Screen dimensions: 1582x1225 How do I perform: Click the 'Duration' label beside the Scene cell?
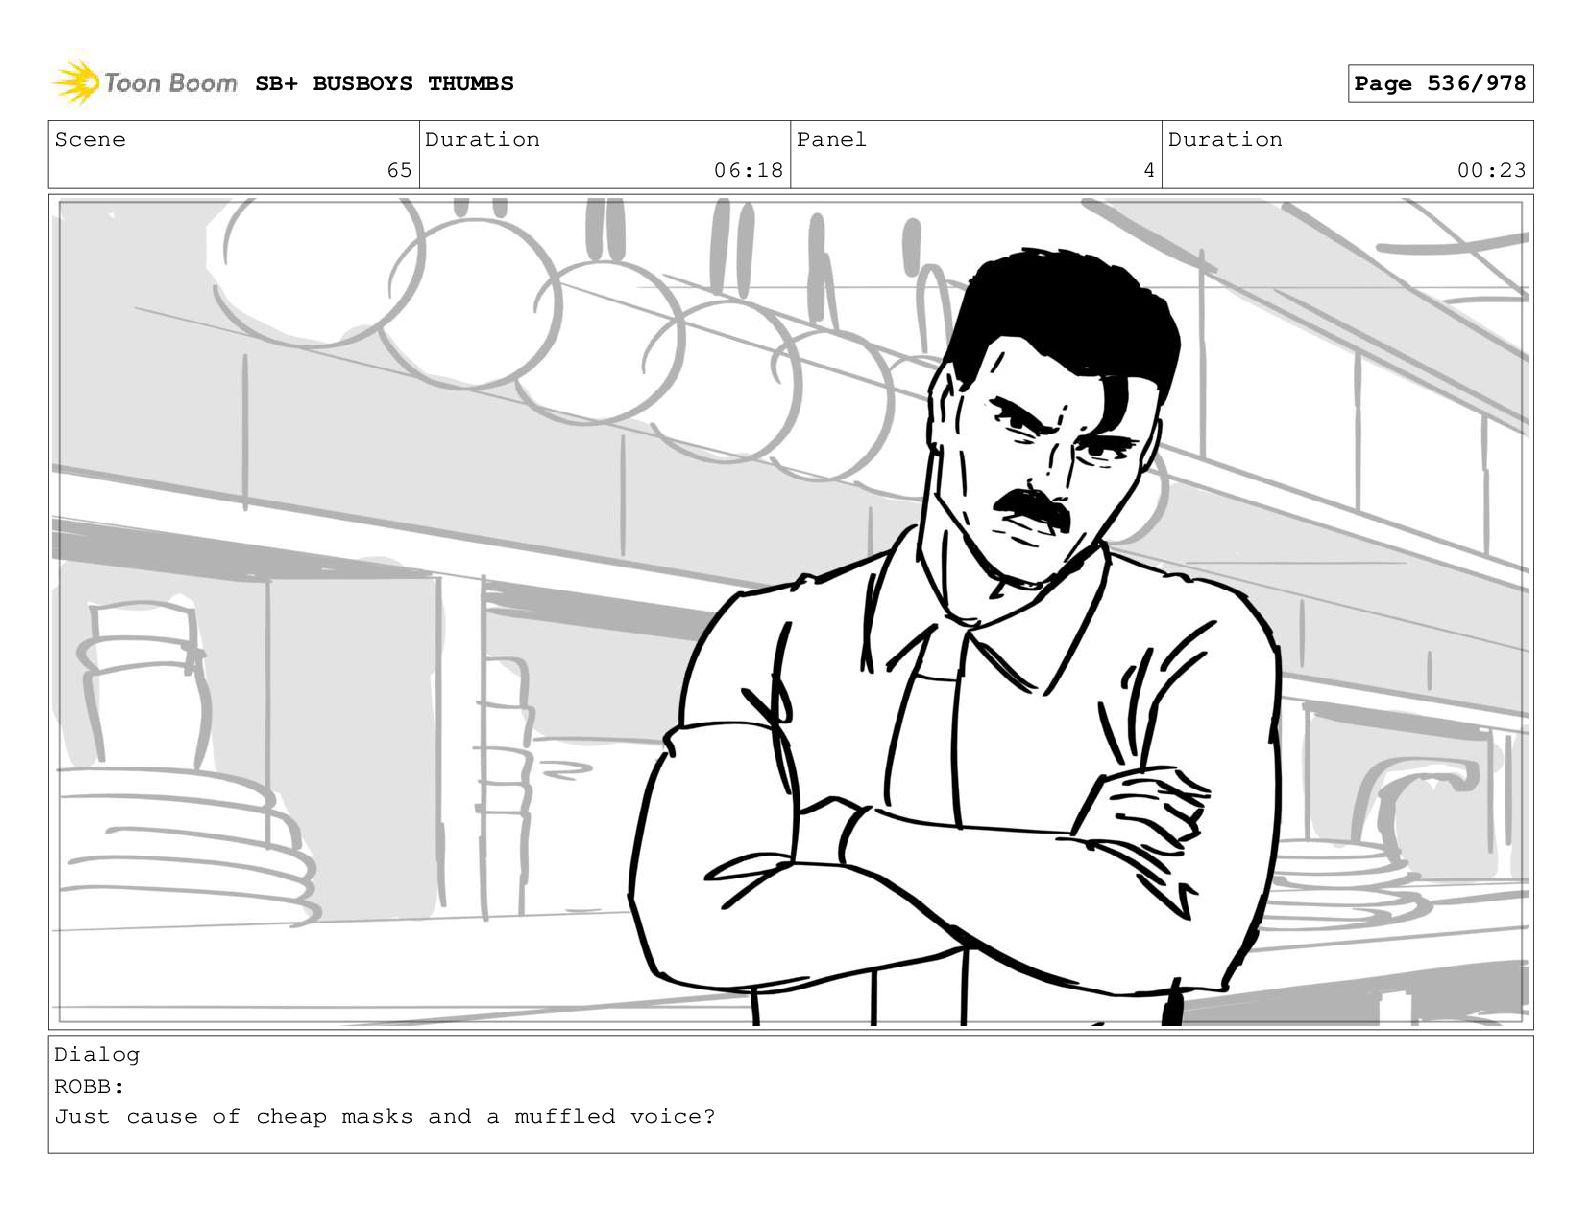482,140
